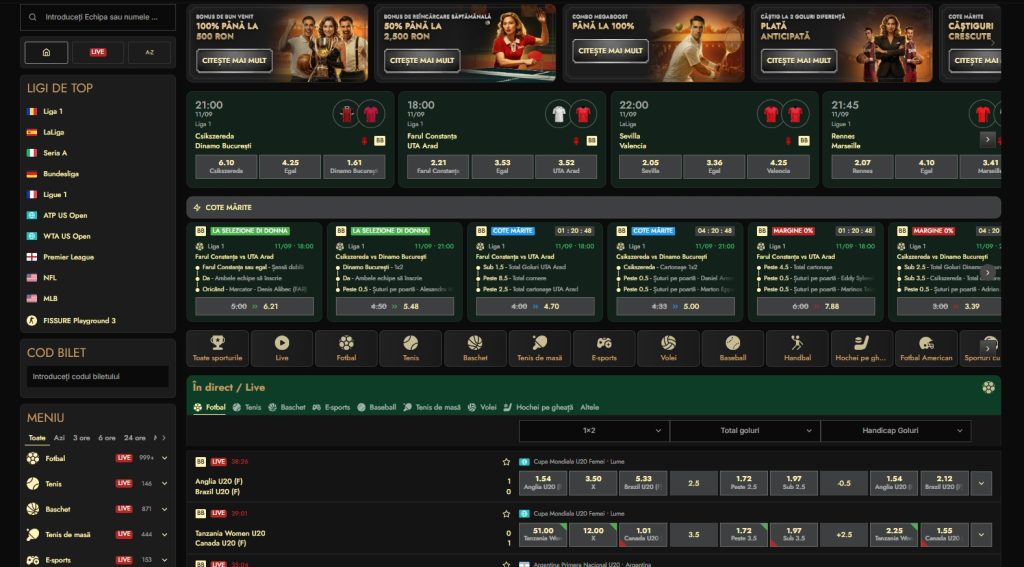This screenshot has height=567, width=1024.
Task: Click the home icon button in sidebar
Action: (x=46, y=52)
